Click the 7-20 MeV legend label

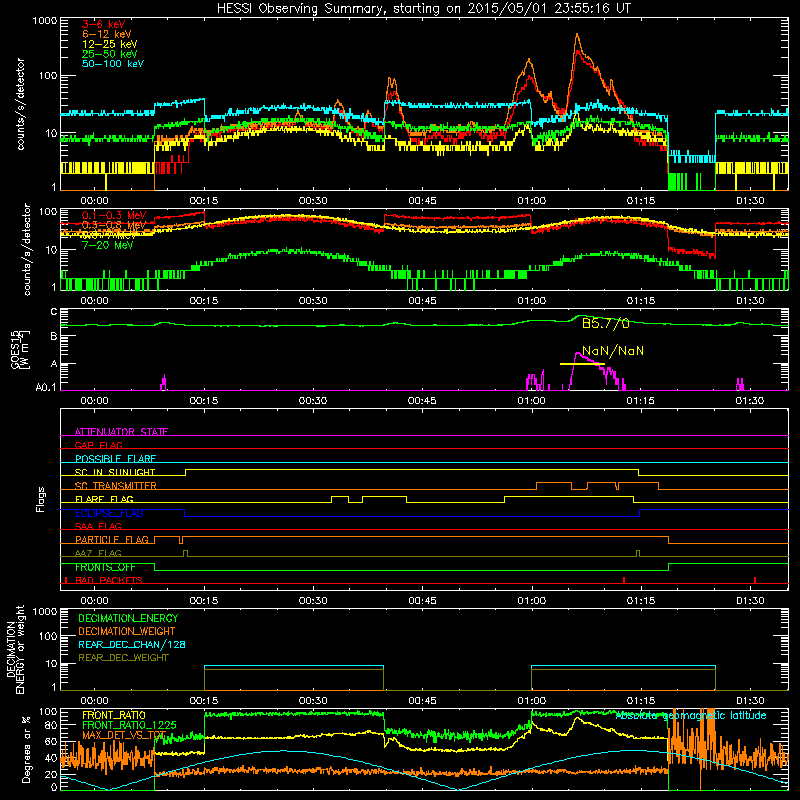click(108, 245)
